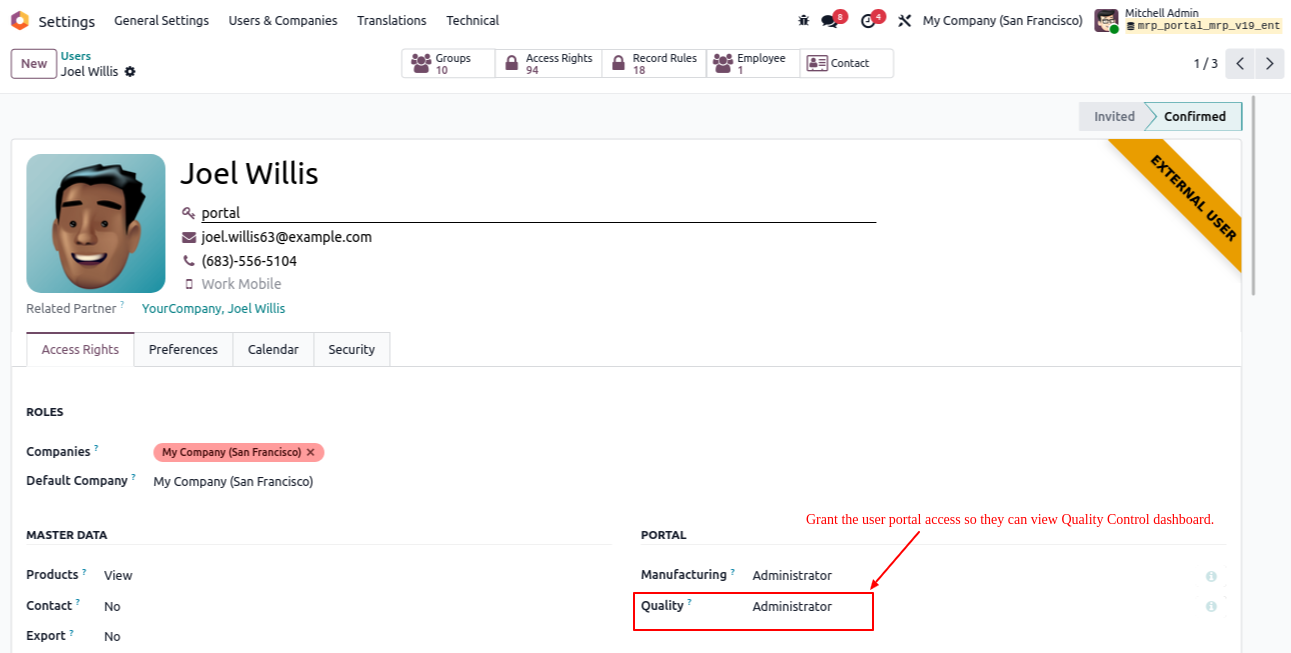This screenshot has width=1291, height=653.
Task: Click the info icon on Manufacturing row
Action: (x=1211, y=576)
